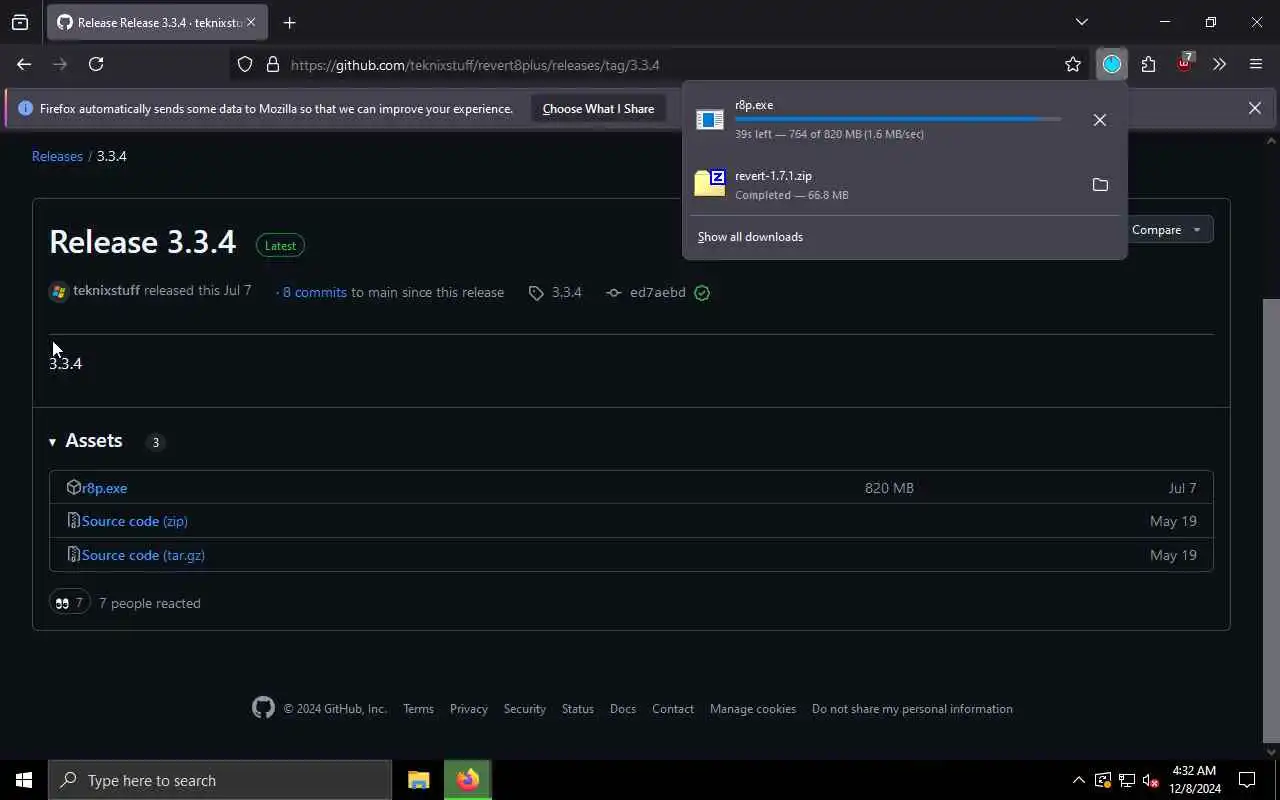Open the Compare dropdown

coord(1166,230)
